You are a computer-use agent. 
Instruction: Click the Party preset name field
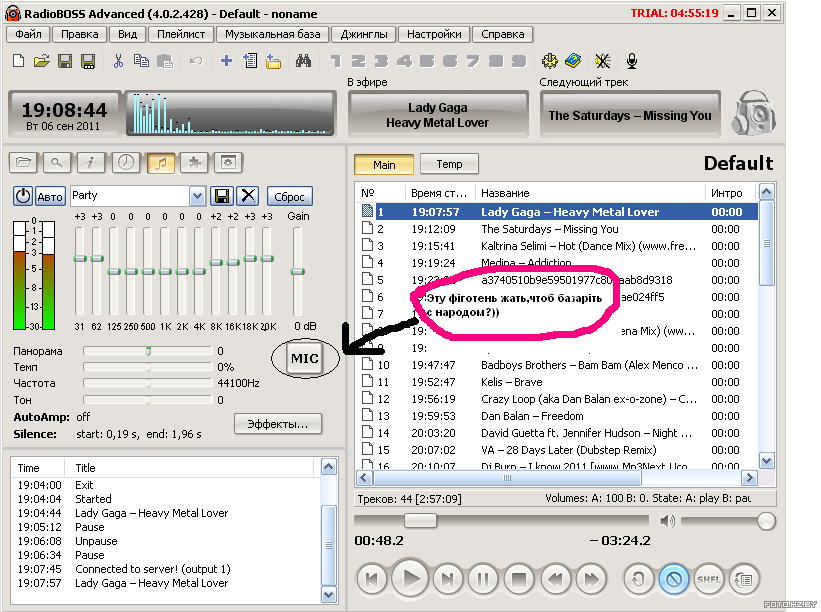[130, 196]
